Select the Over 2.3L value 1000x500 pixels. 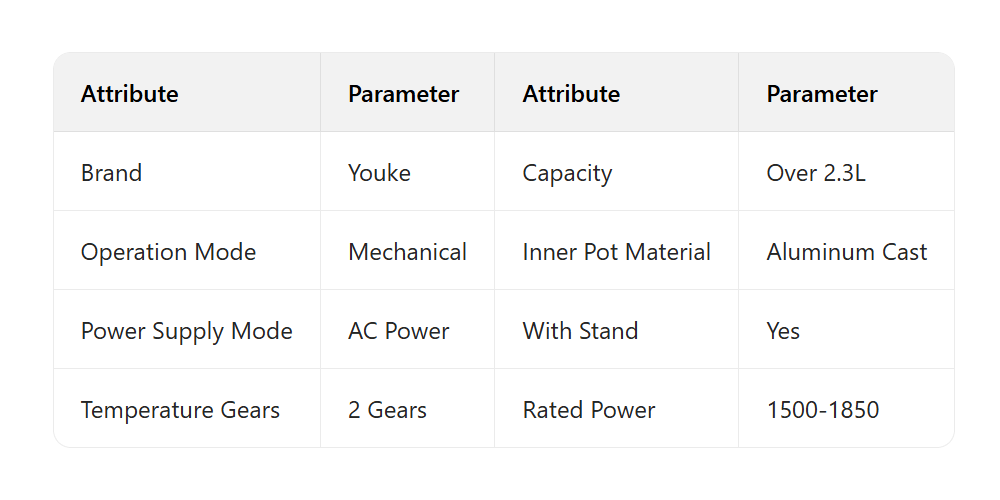click(x=816, y=173)
